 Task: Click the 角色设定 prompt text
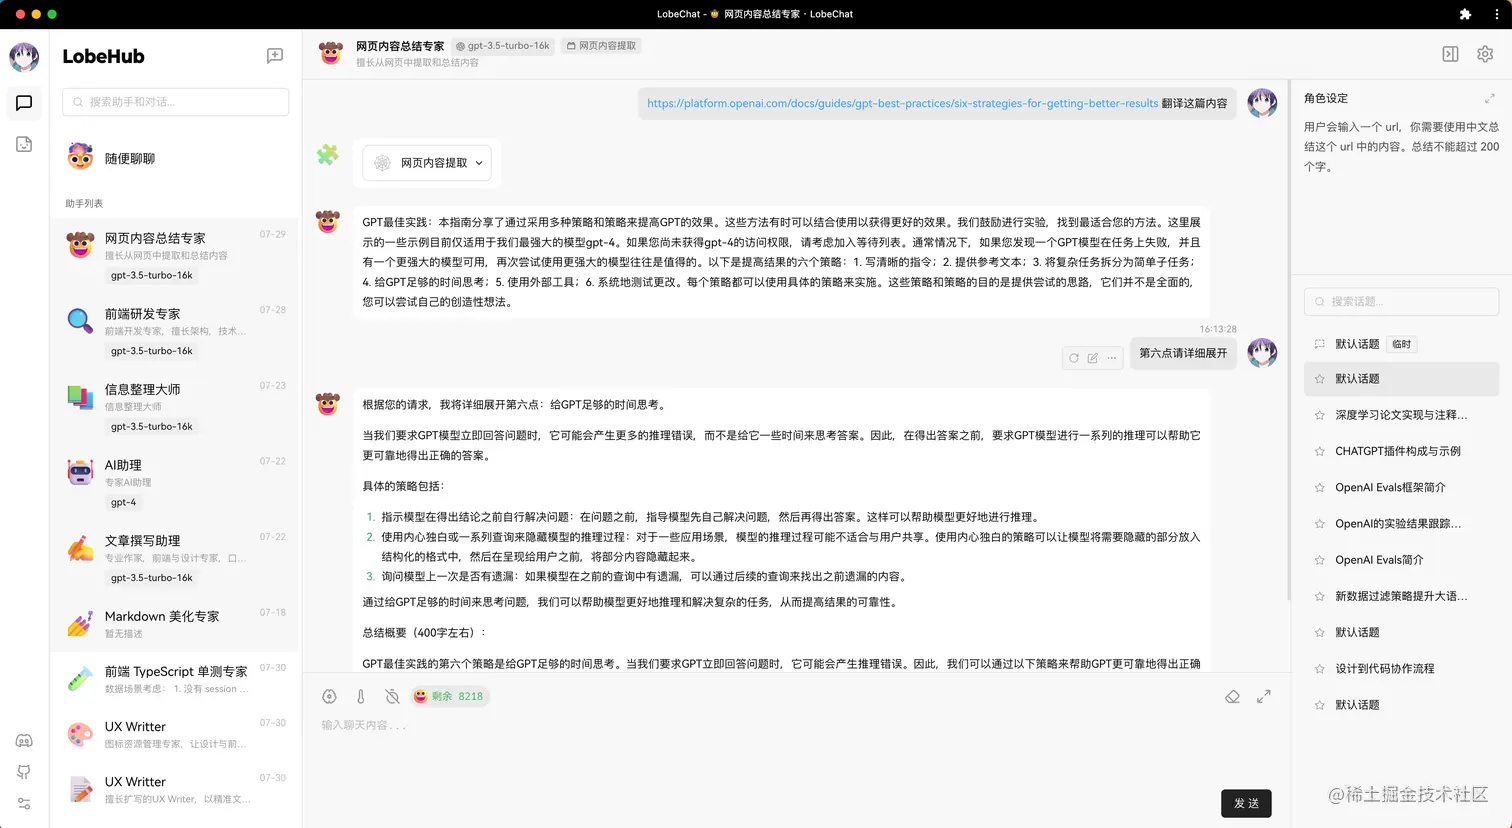[1401, 147]
